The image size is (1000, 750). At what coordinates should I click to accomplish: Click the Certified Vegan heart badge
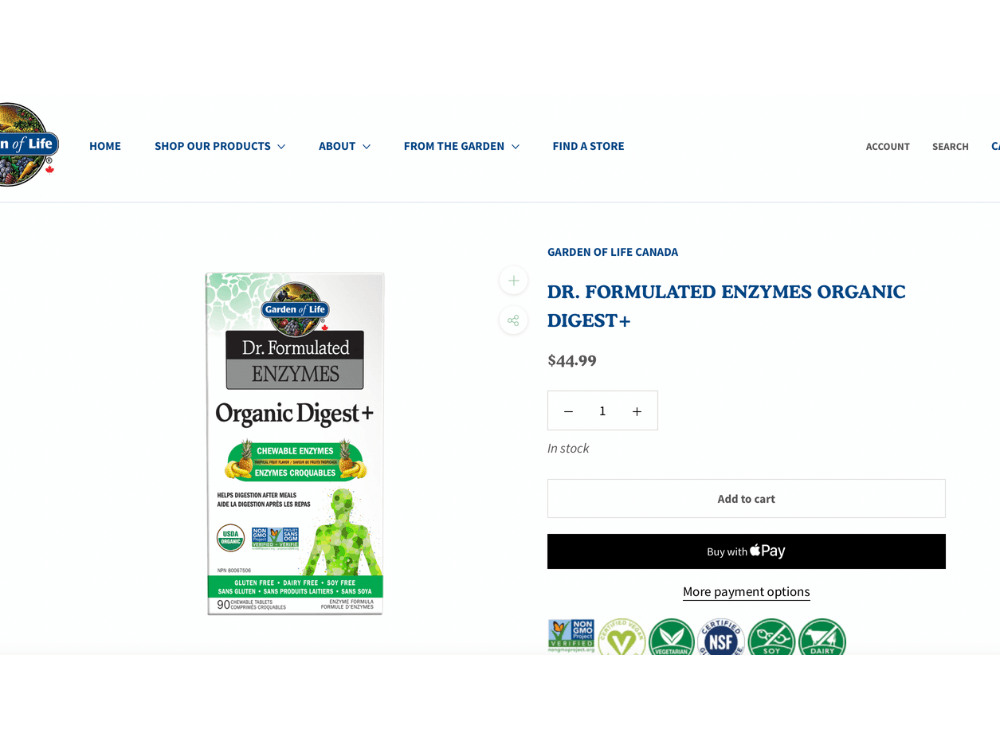(622, 637)
